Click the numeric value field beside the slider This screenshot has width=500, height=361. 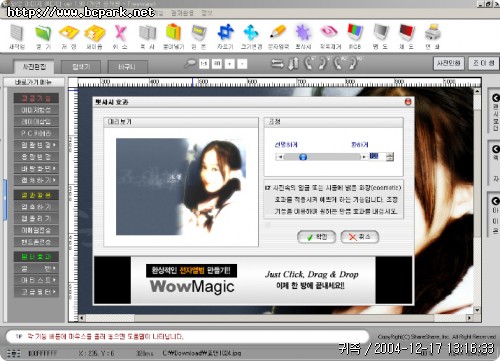[x=378, y=156]
